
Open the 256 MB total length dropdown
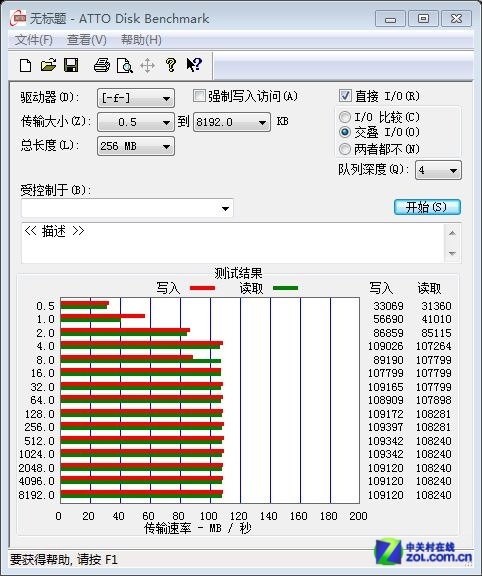pos(136,146)
